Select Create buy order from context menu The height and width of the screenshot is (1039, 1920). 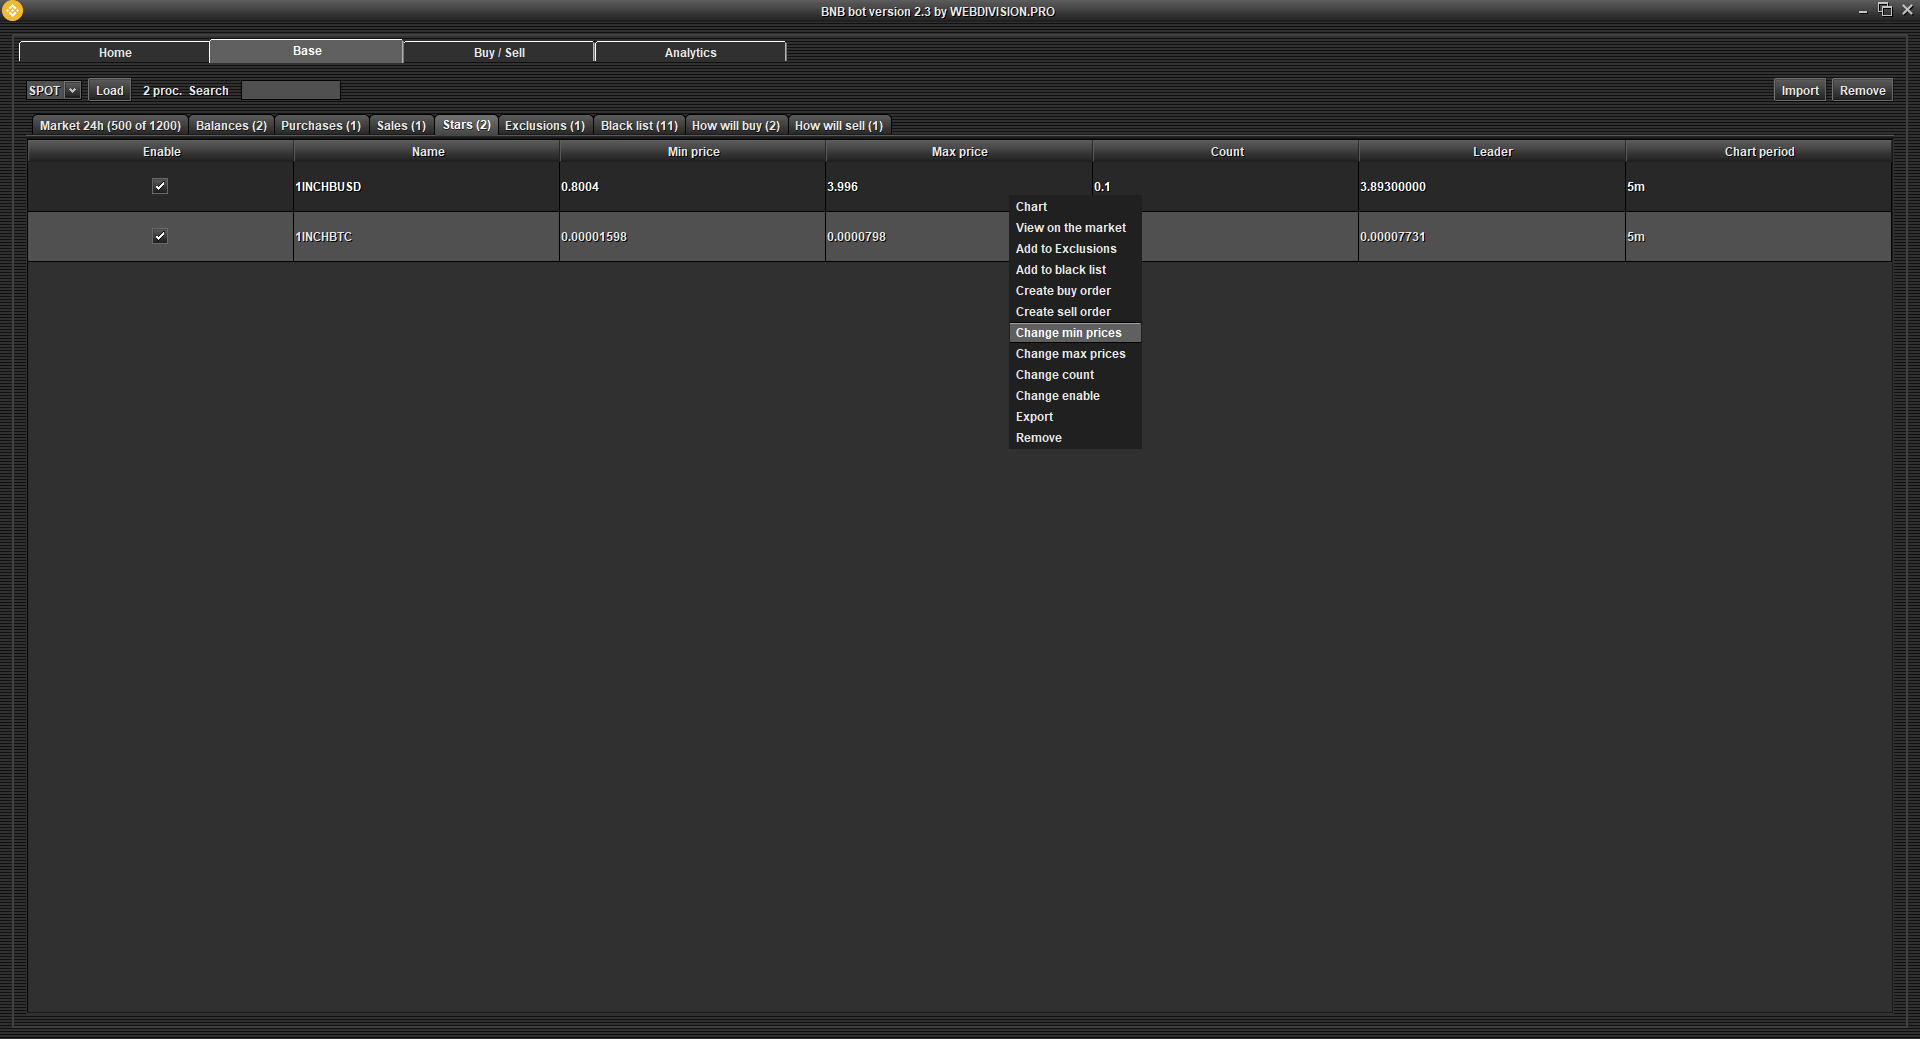(x=1063, y=291)
